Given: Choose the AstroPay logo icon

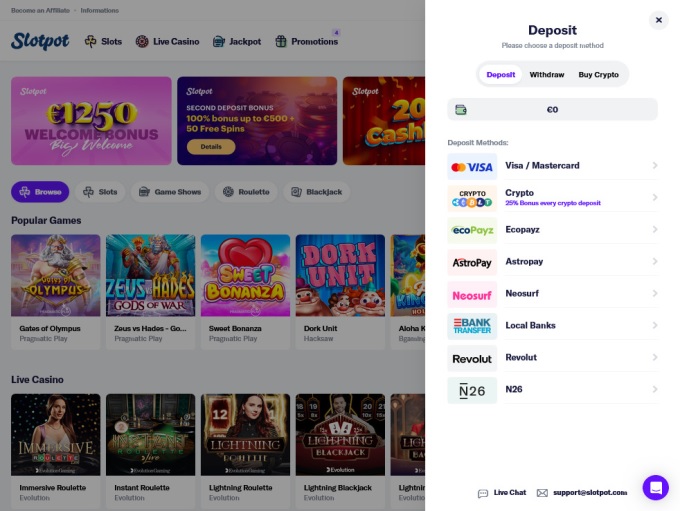Looking at the screenshot, I should click(x=472, y=262).
